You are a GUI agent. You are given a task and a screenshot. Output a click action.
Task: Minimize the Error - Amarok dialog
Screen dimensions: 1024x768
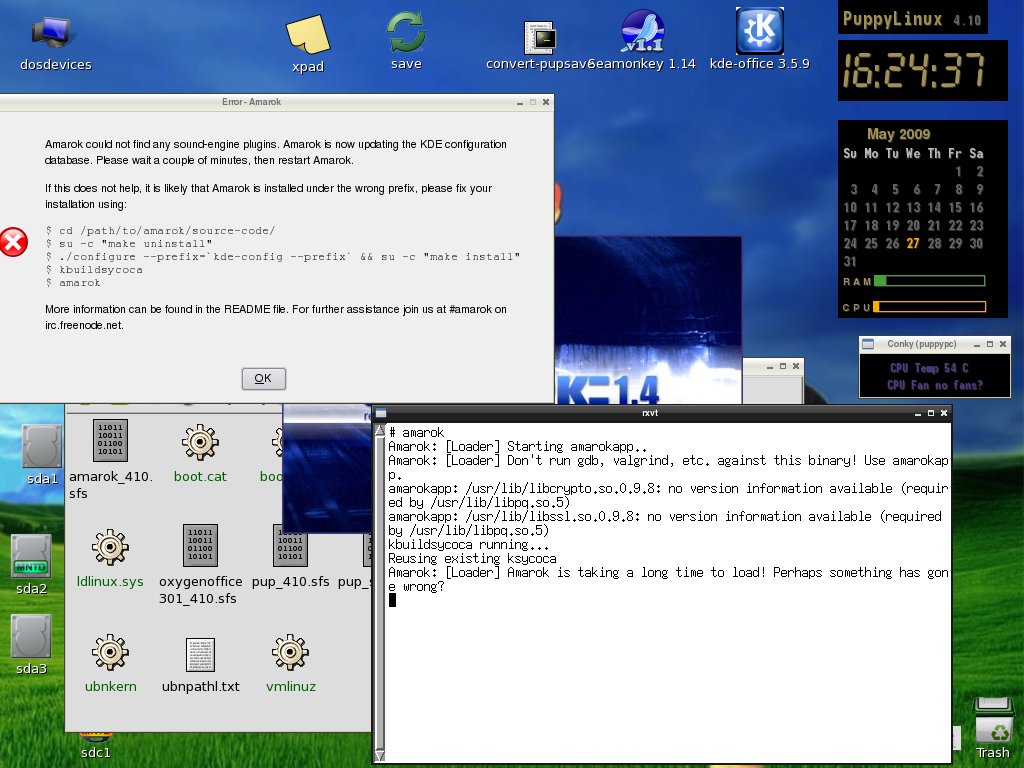520,103
